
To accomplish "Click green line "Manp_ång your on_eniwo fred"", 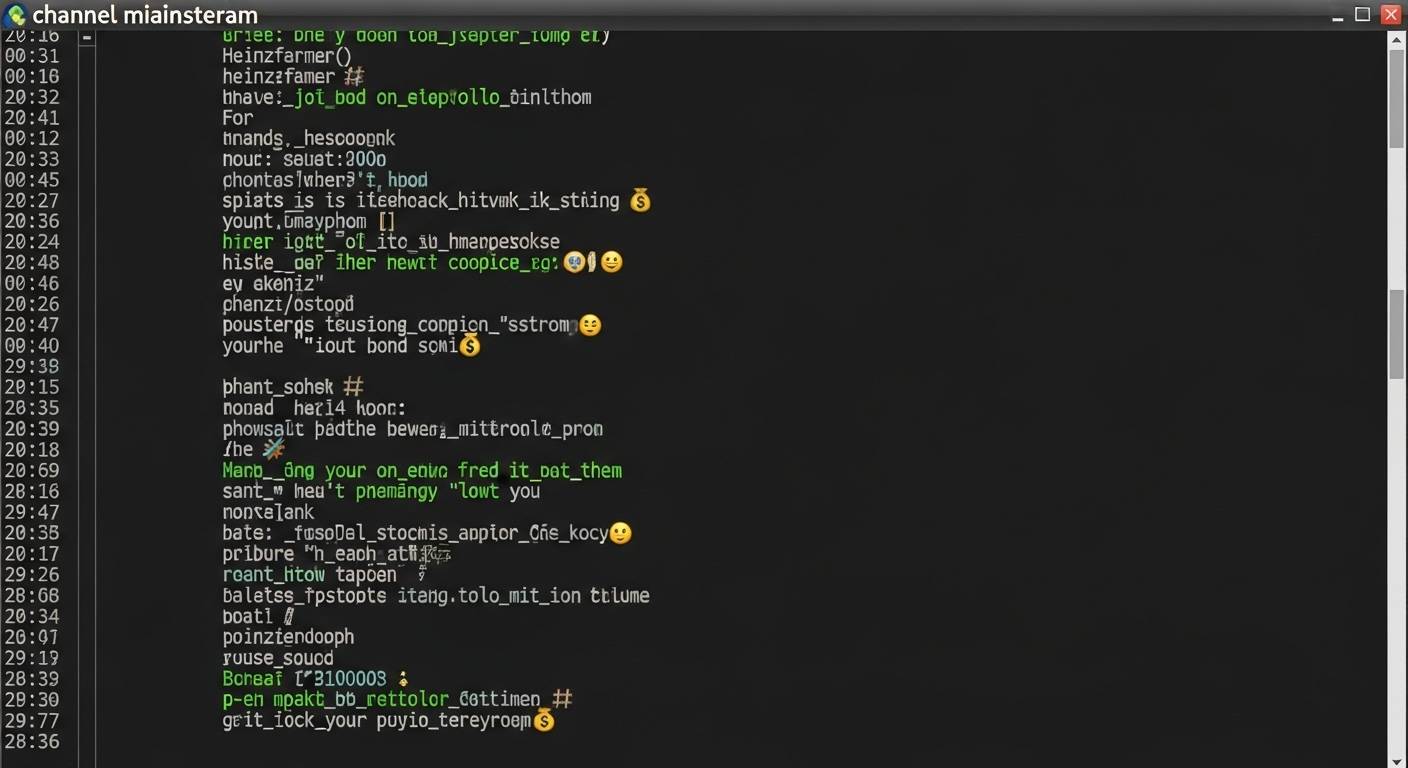I will coord(422,470).
